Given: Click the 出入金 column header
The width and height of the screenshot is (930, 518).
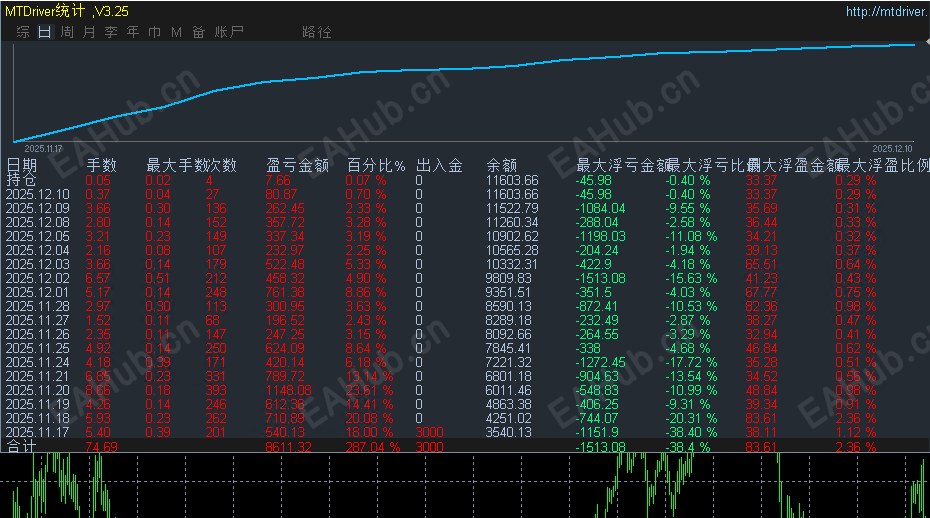Looking at the screenshot, I should [x=439, y=166].
